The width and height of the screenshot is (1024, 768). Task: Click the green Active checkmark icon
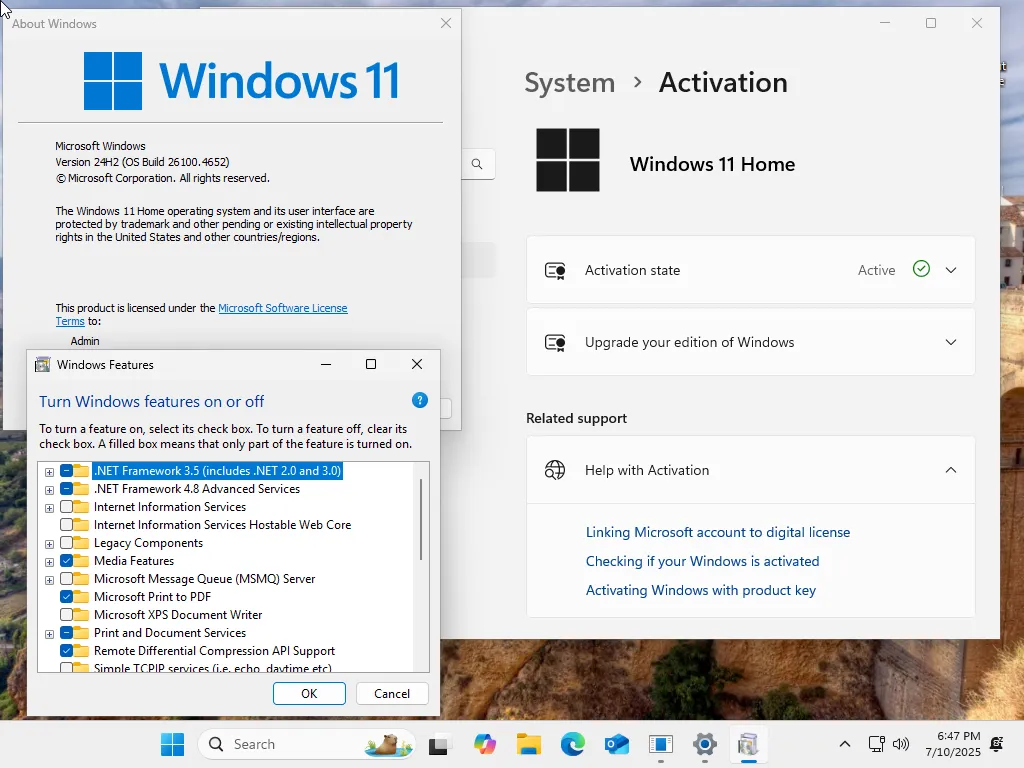pyautogui.click(x=921, y=269)
